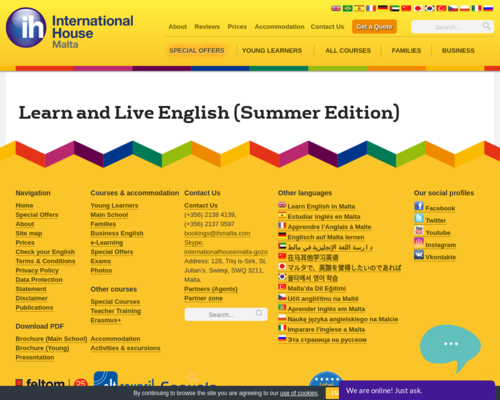
Task: Select the UK flag in the header
Action: [x=336, y=8]
